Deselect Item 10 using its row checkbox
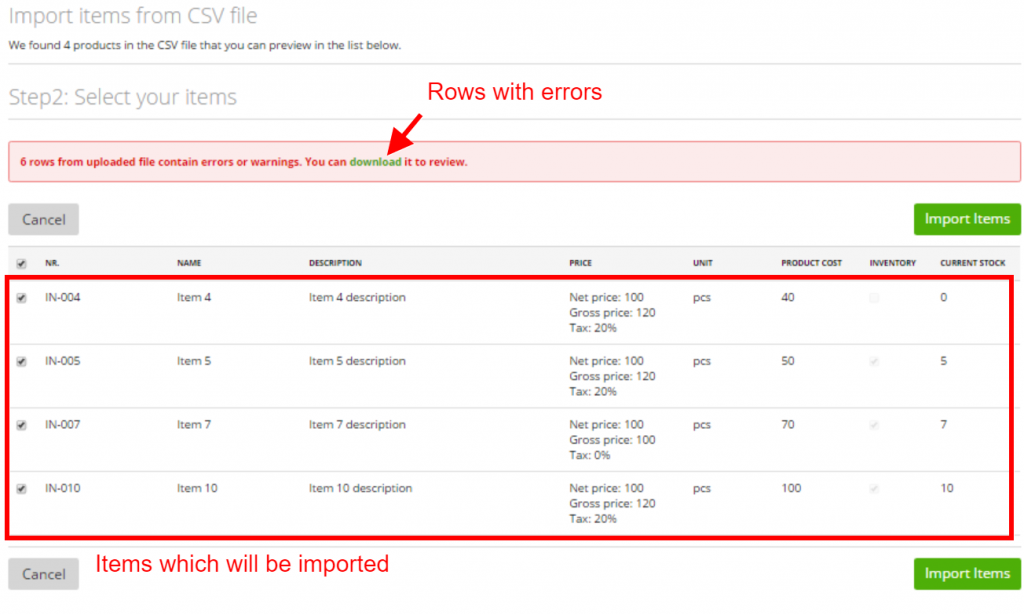 [21, 488]
